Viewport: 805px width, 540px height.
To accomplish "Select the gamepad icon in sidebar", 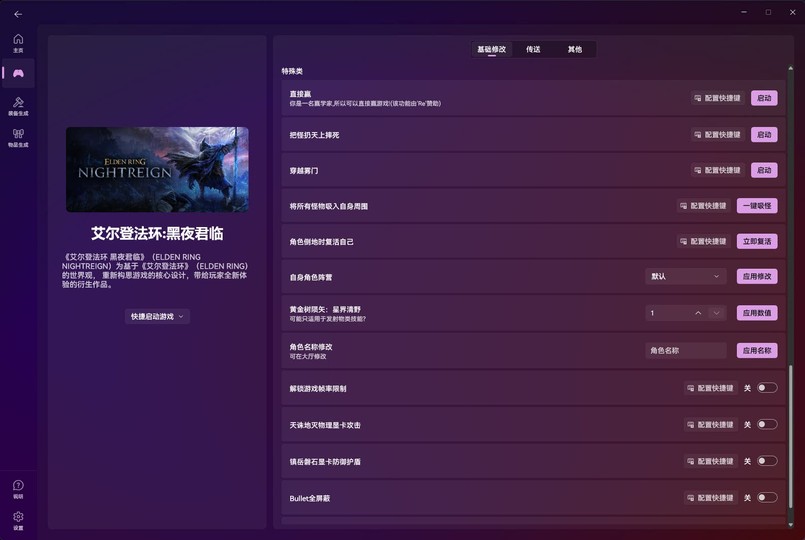I will pyautogui.click(x=18, y=73).
